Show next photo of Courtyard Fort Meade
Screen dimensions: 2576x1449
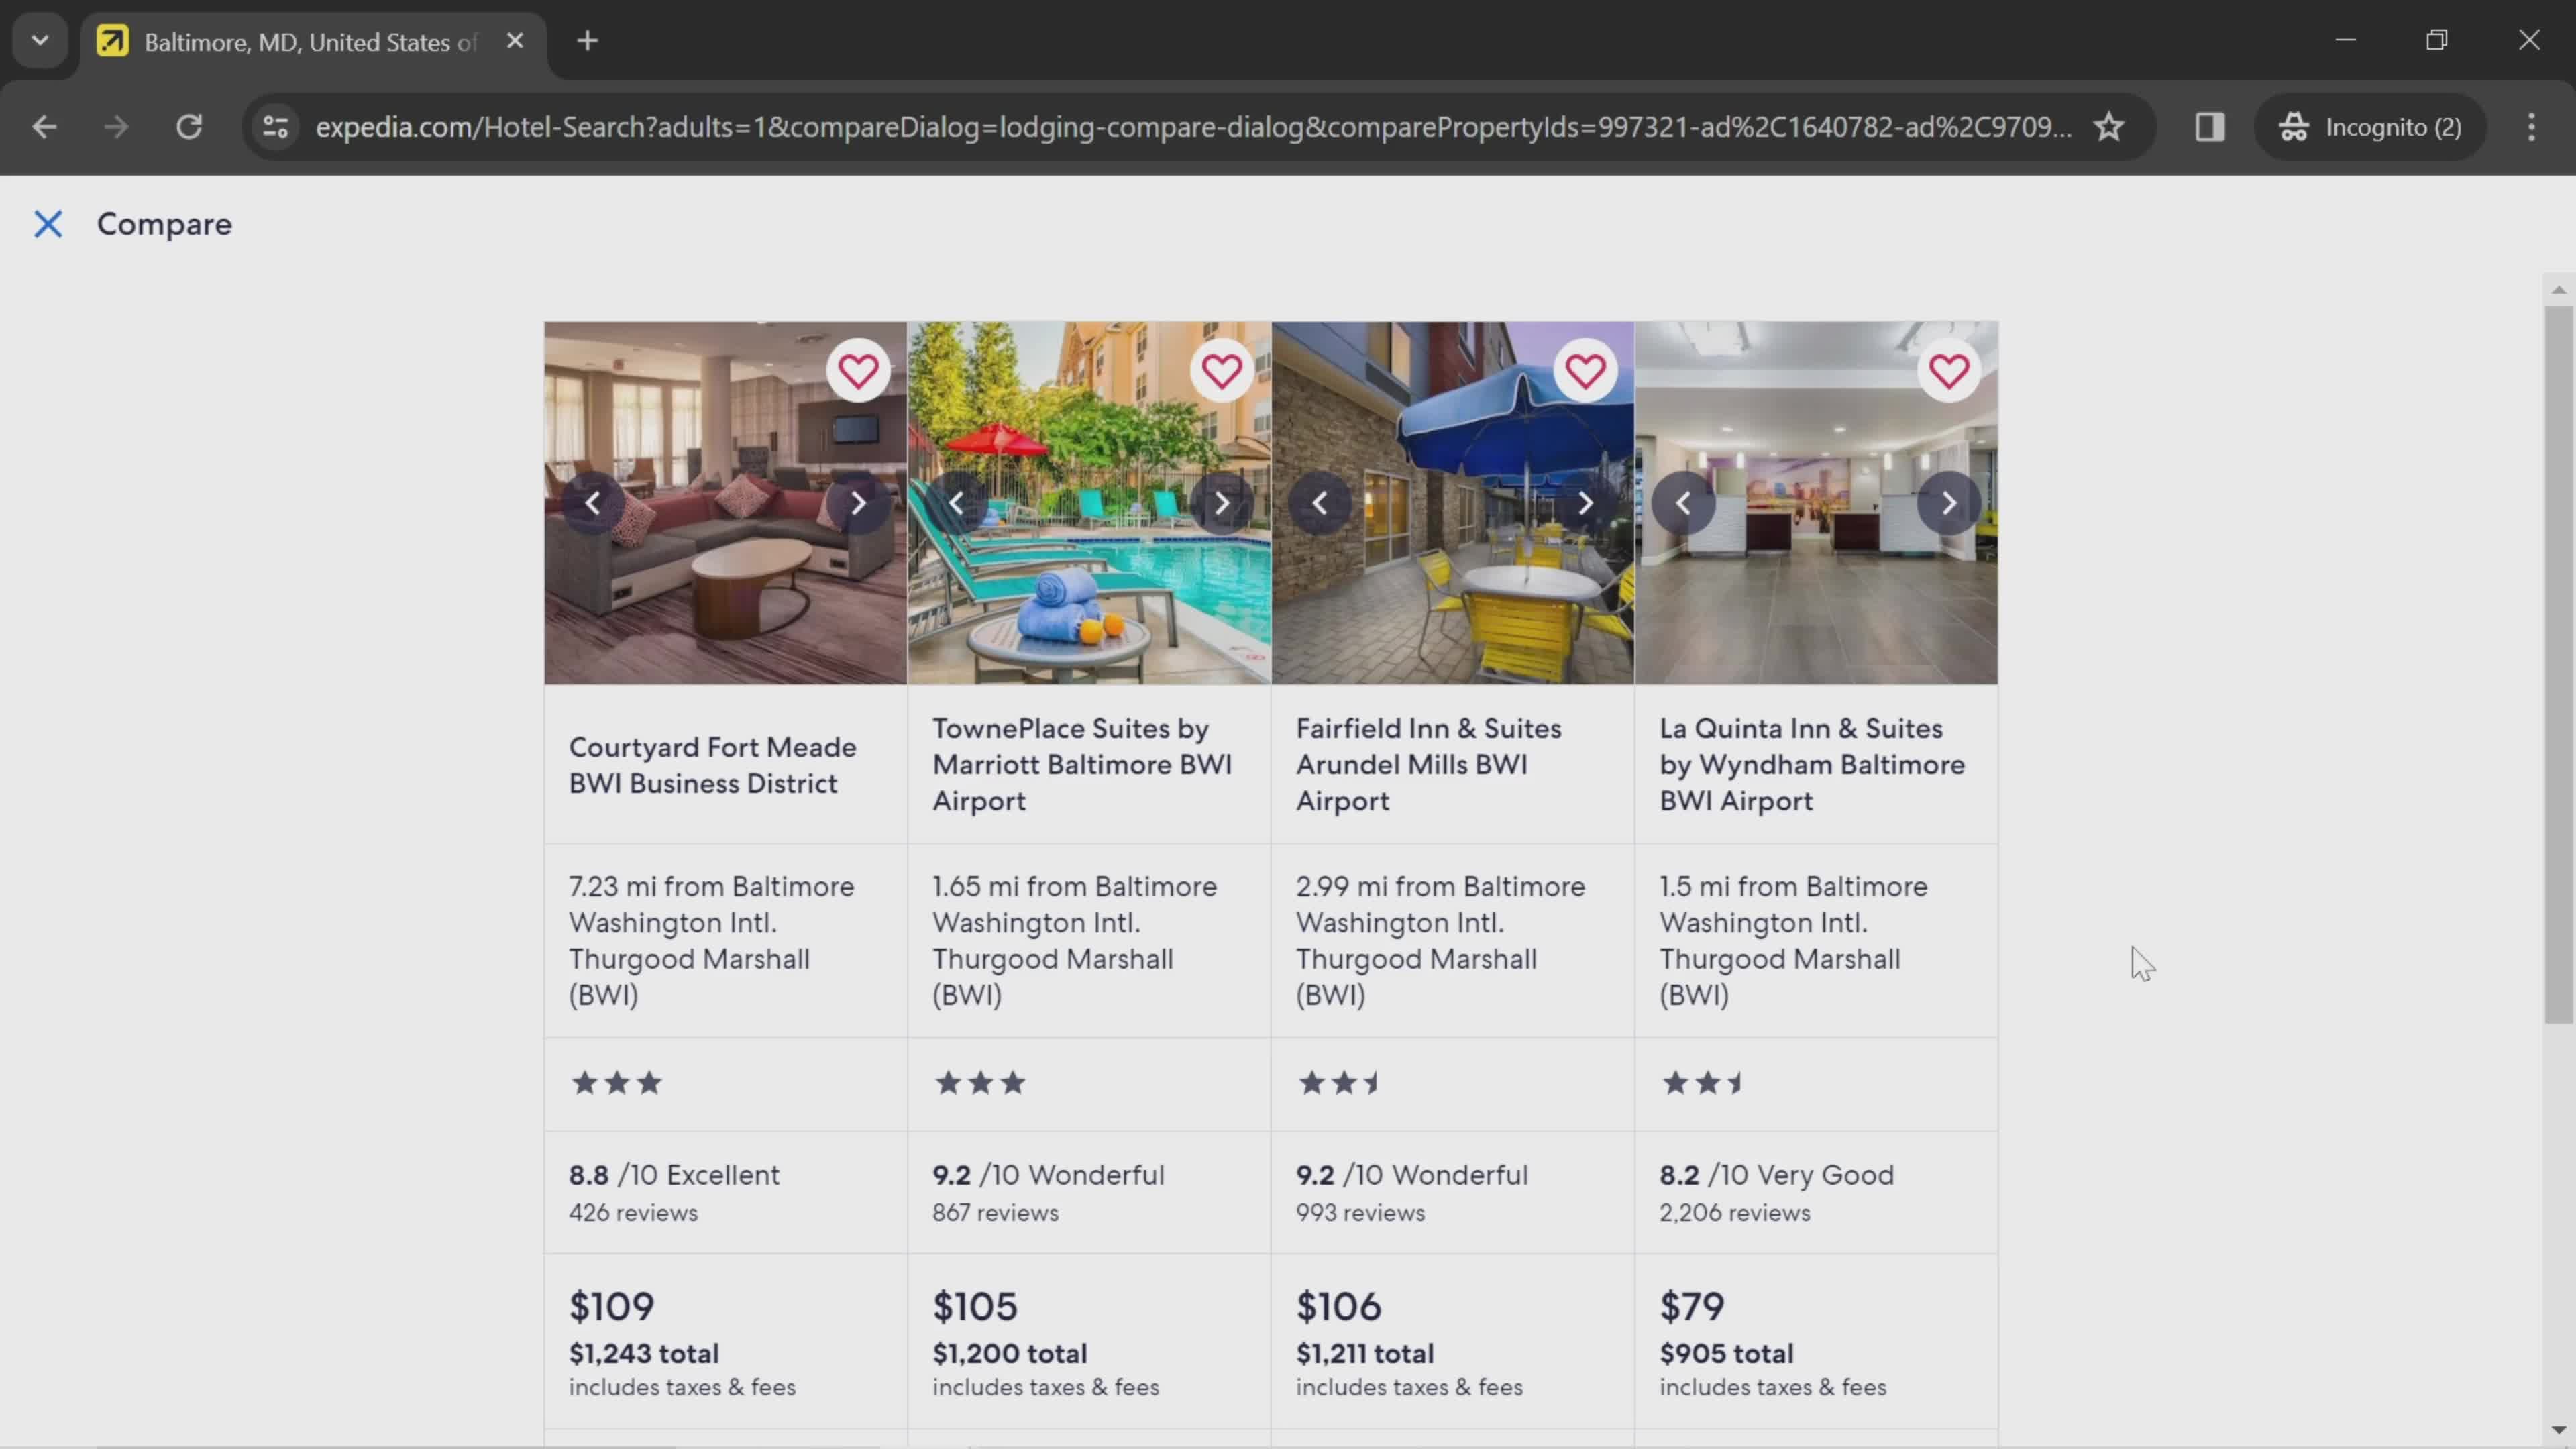[858, 503]
